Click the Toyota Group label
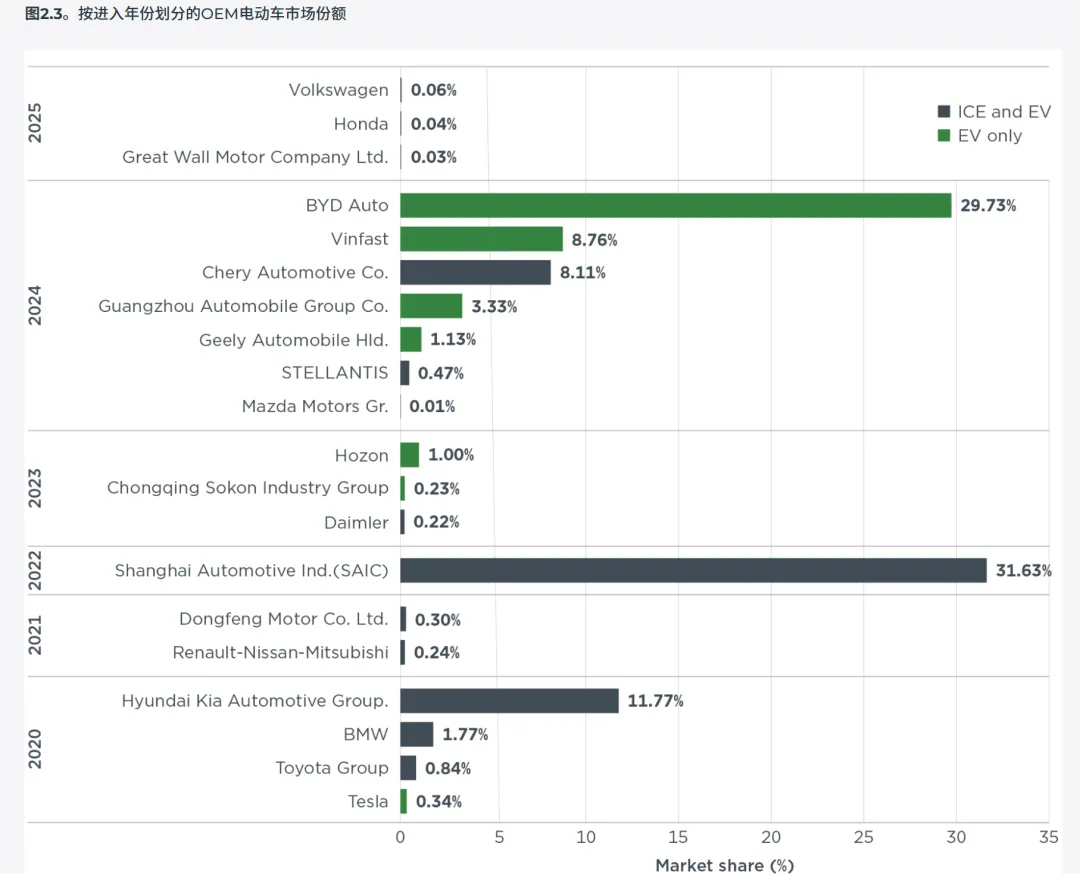The height and width of the screenshot is (874, 1080). pos(332,768)
